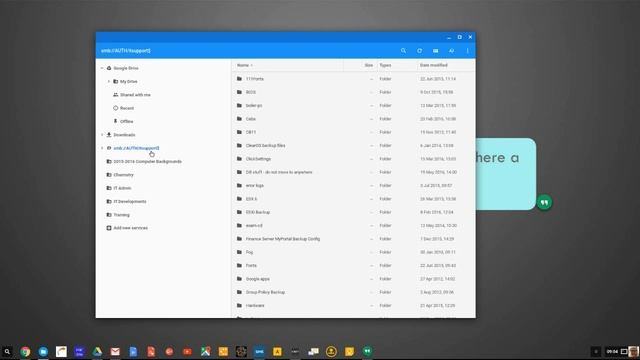
Task: Select Downloads in the sidebar
Action: tap(124, 135)
